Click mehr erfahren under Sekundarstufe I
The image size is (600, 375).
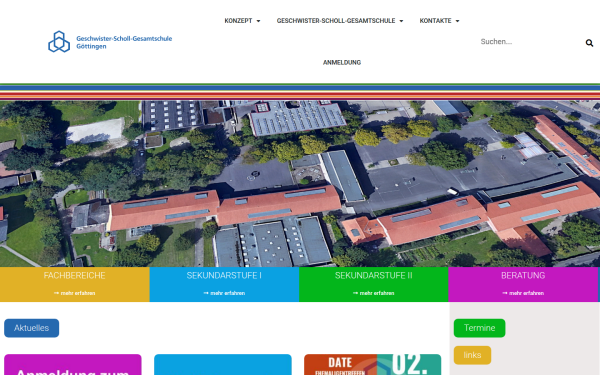[x=224, y=293]
